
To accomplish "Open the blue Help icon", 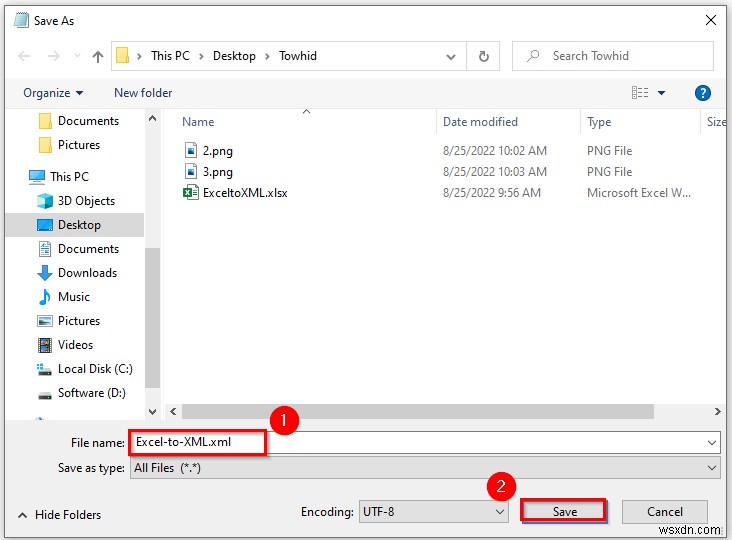I will (703, 93).
